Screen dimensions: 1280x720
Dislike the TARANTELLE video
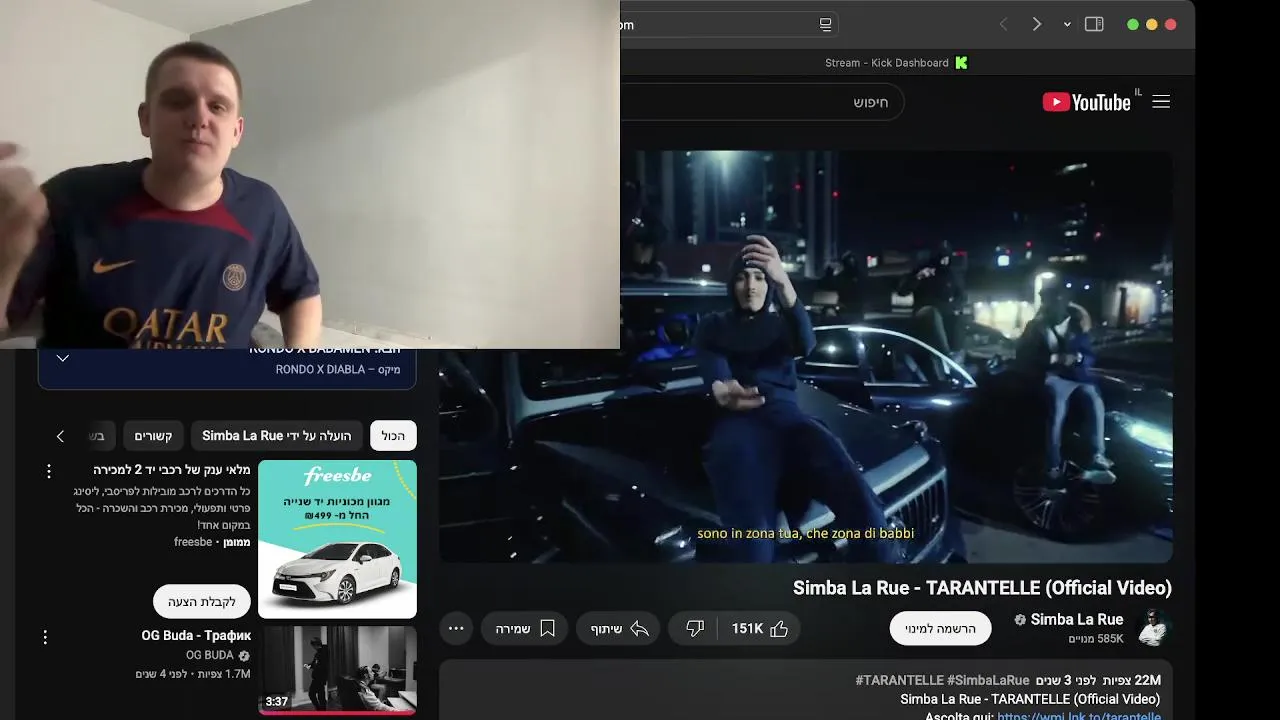(695, 628)
